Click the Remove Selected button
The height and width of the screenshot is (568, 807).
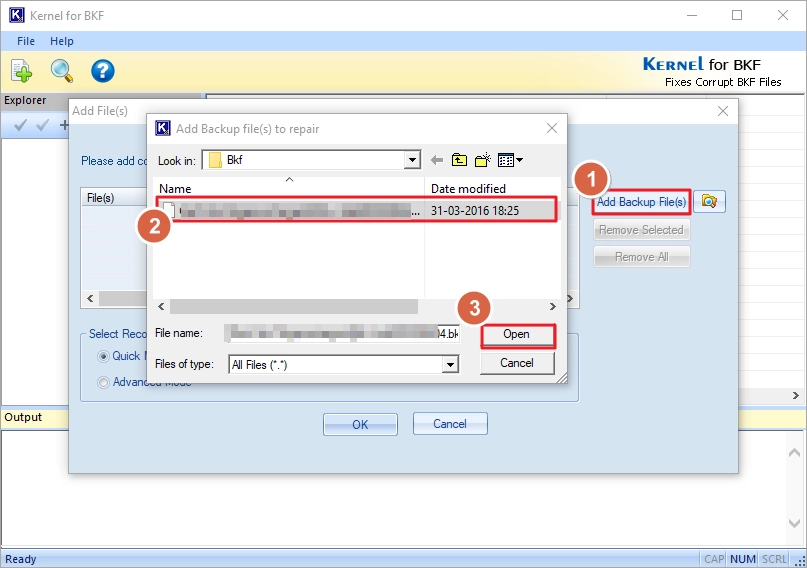(641, 229)
